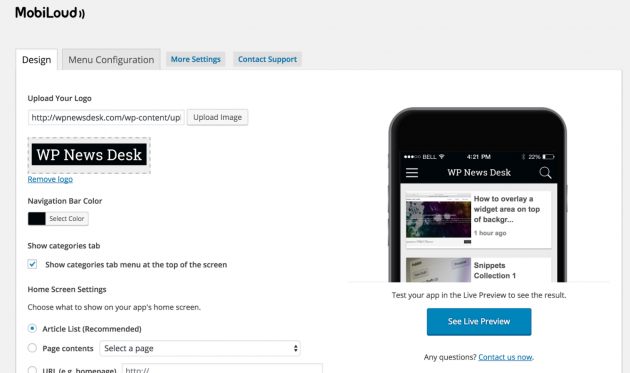630x373 pixels.
Task: Click the black navigation bar color swatch
Action: (x=37, y=219)
